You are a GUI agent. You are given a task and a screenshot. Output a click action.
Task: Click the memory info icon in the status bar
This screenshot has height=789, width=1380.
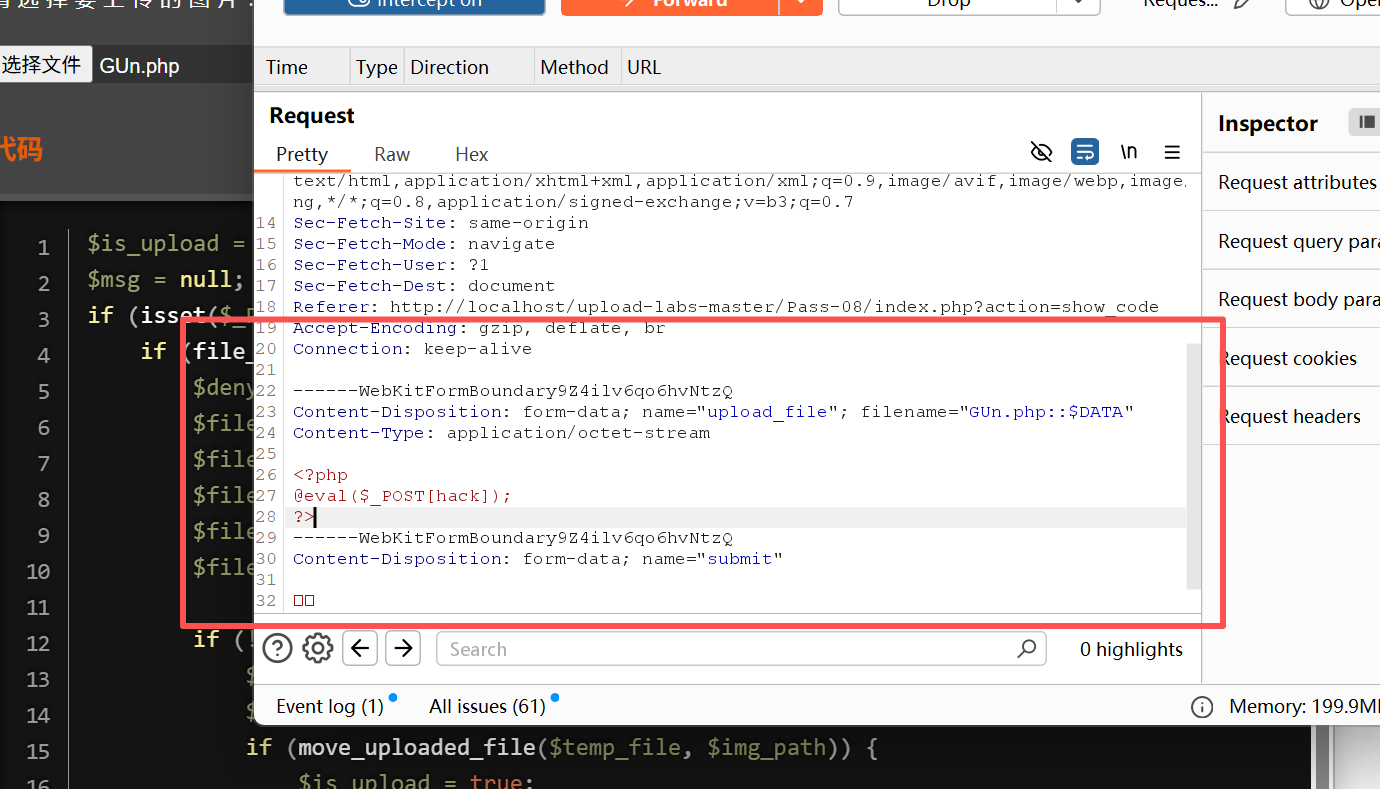1202,707
